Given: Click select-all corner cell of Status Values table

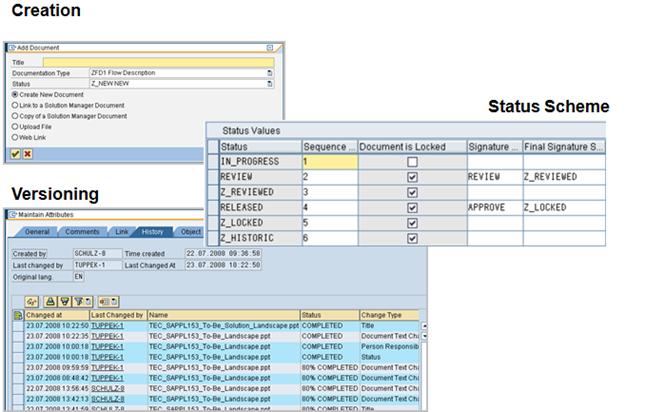Looking at the screenshot, I should tap(213, 147).
